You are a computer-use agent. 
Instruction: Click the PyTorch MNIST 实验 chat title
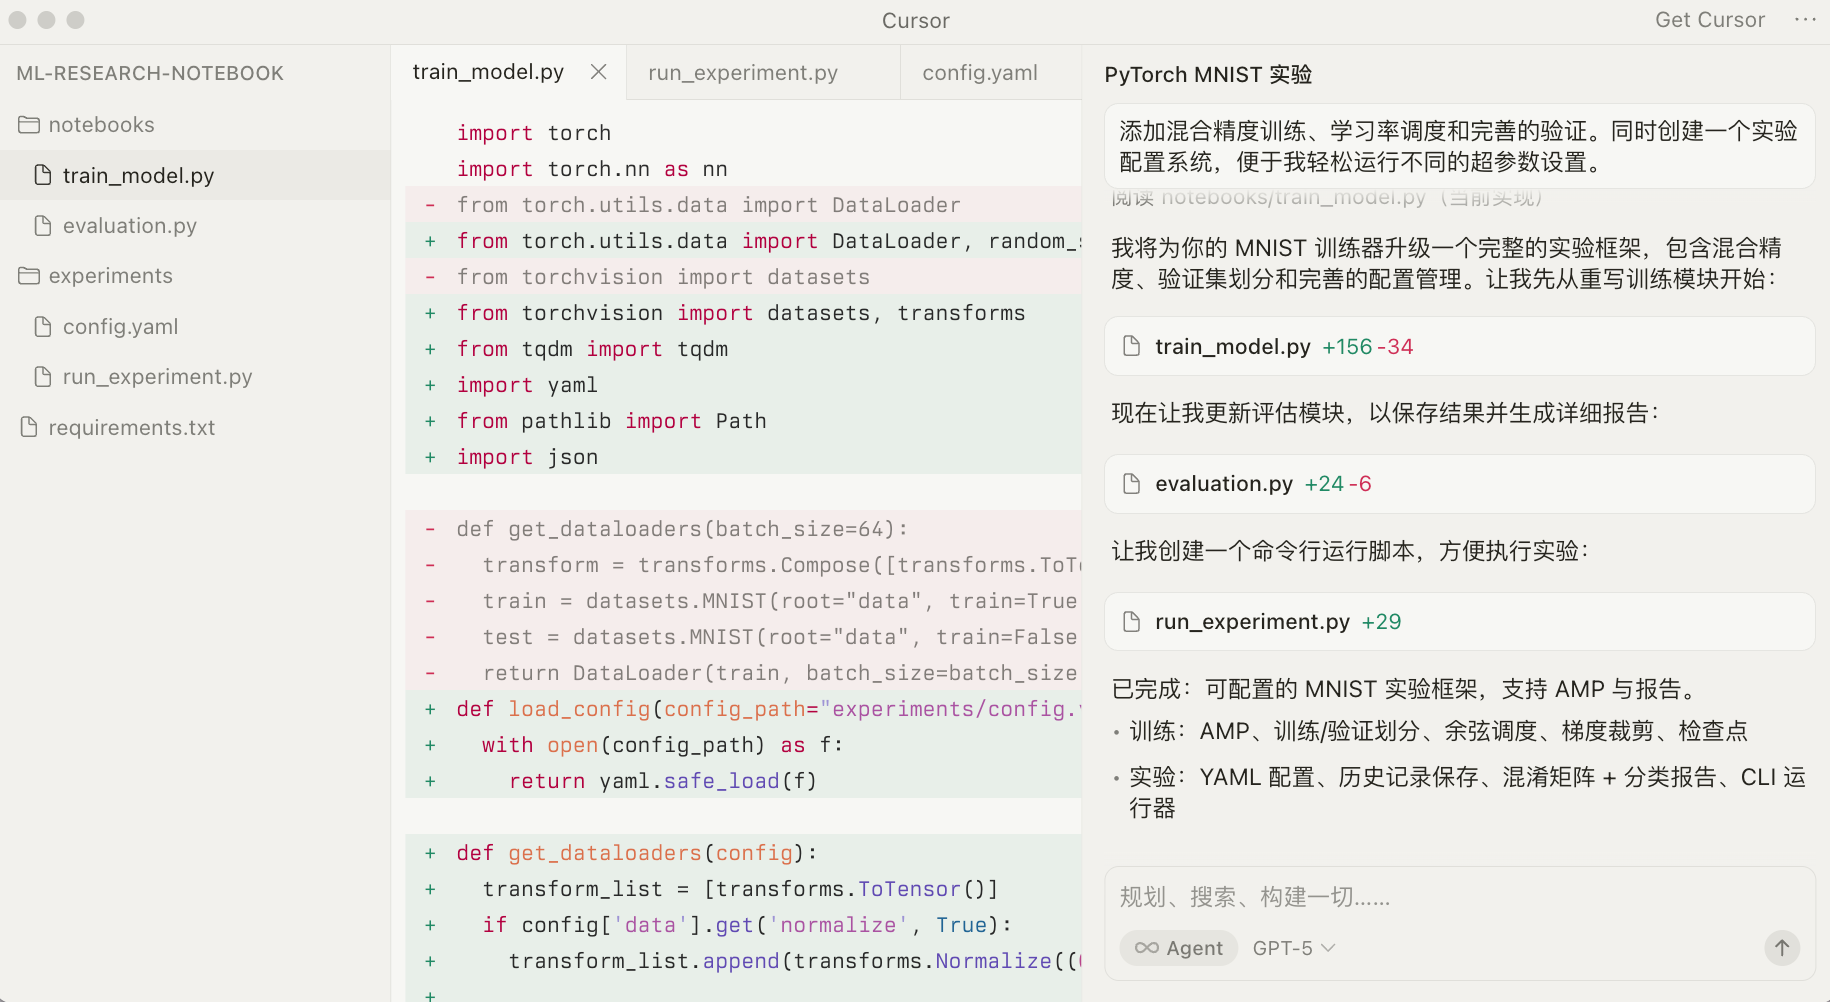coord(1208,75)
